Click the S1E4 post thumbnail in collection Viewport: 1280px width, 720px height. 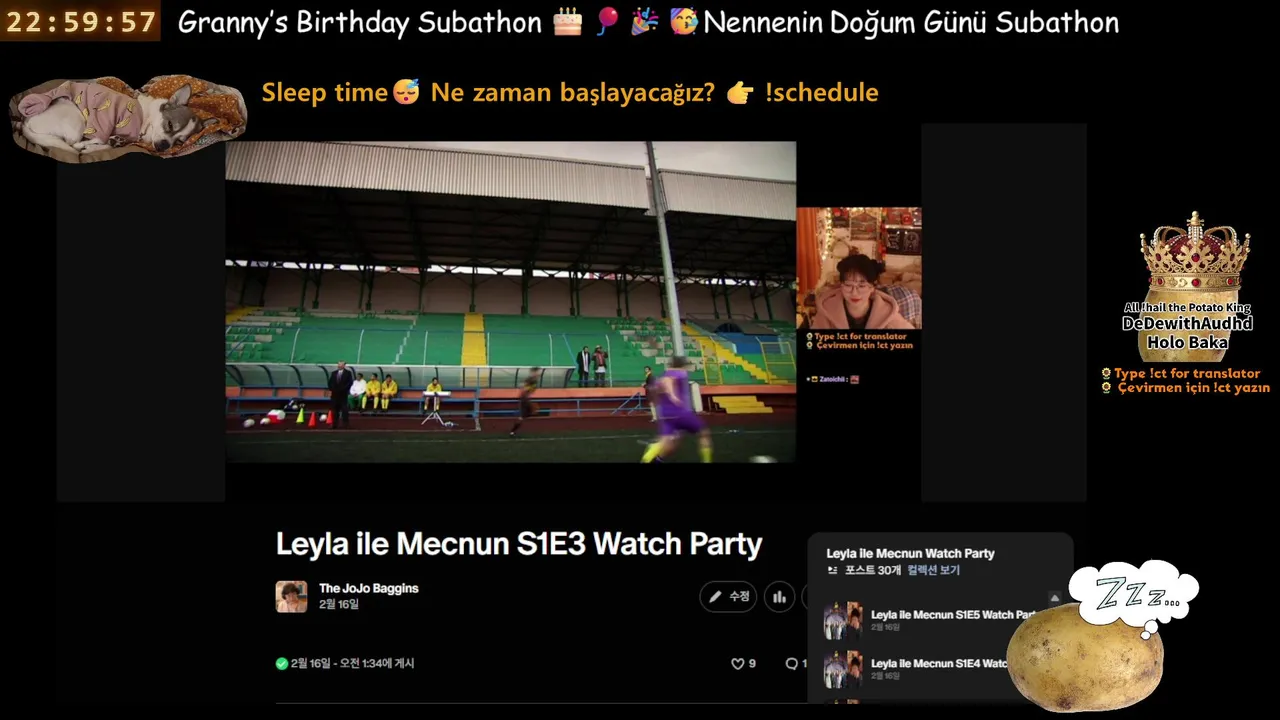tap(843, 669)
